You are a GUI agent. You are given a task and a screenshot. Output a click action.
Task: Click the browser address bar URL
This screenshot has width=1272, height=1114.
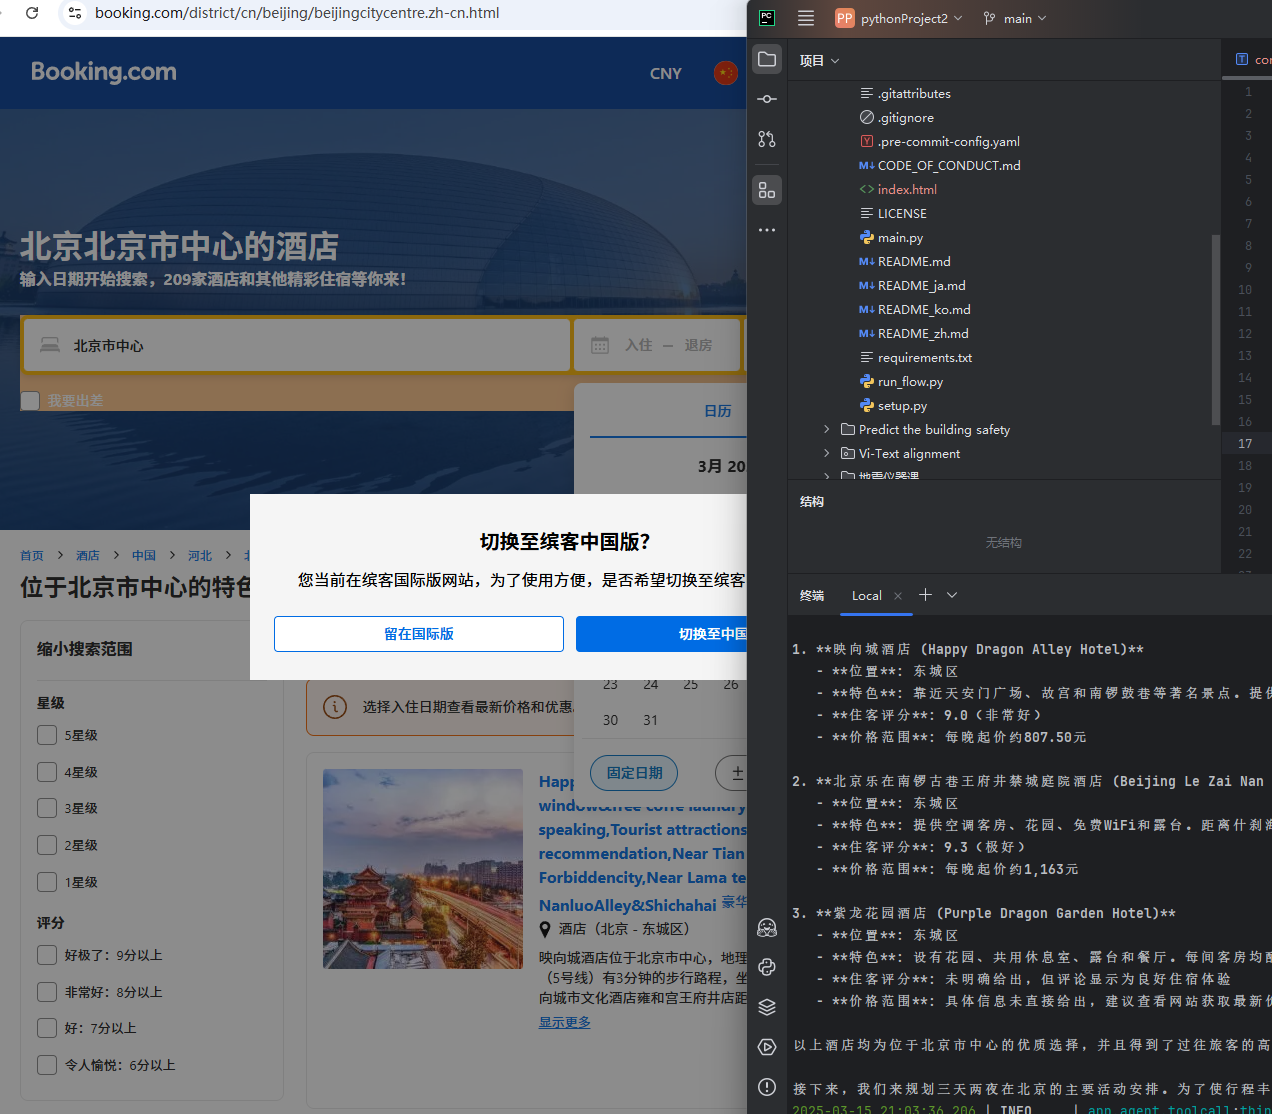(x=297, y=13)
